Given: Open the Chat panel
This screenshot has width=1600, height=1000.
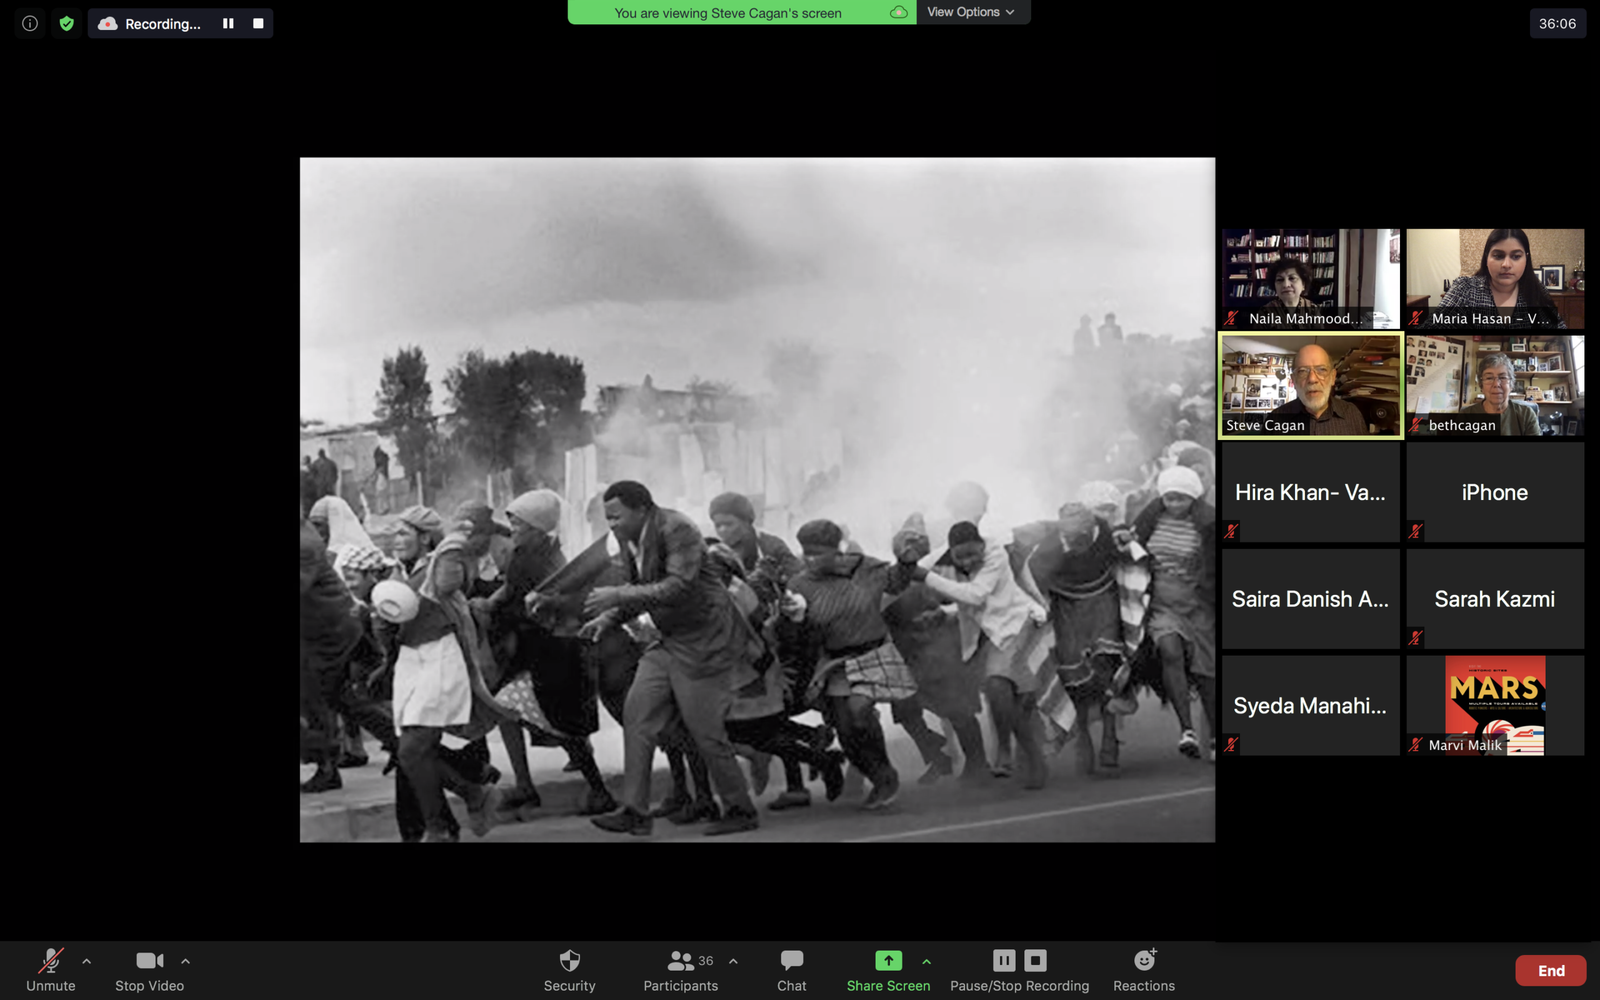Looking at the screenshot, I should [x=791, y=970].
